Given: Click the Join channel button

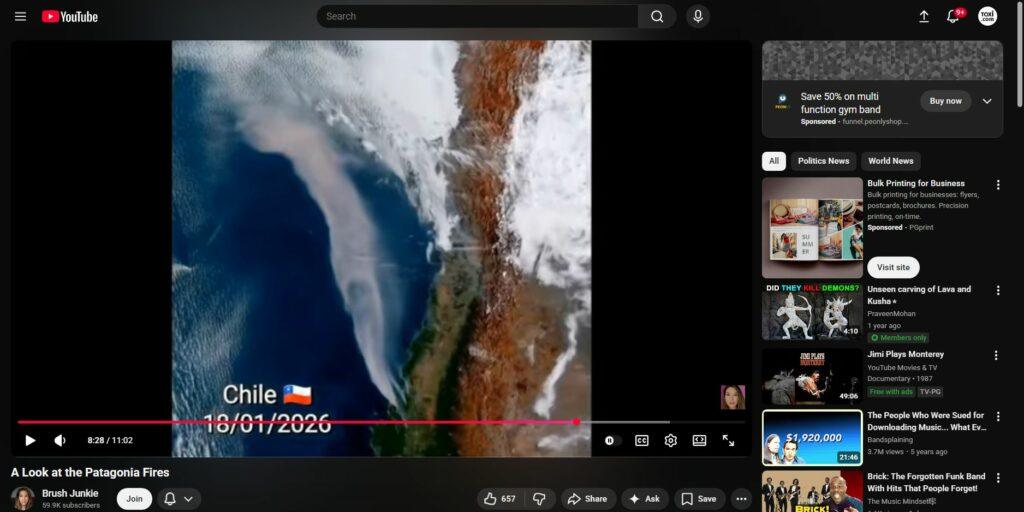Looking at the screenshot, I should tap(134, 498).
